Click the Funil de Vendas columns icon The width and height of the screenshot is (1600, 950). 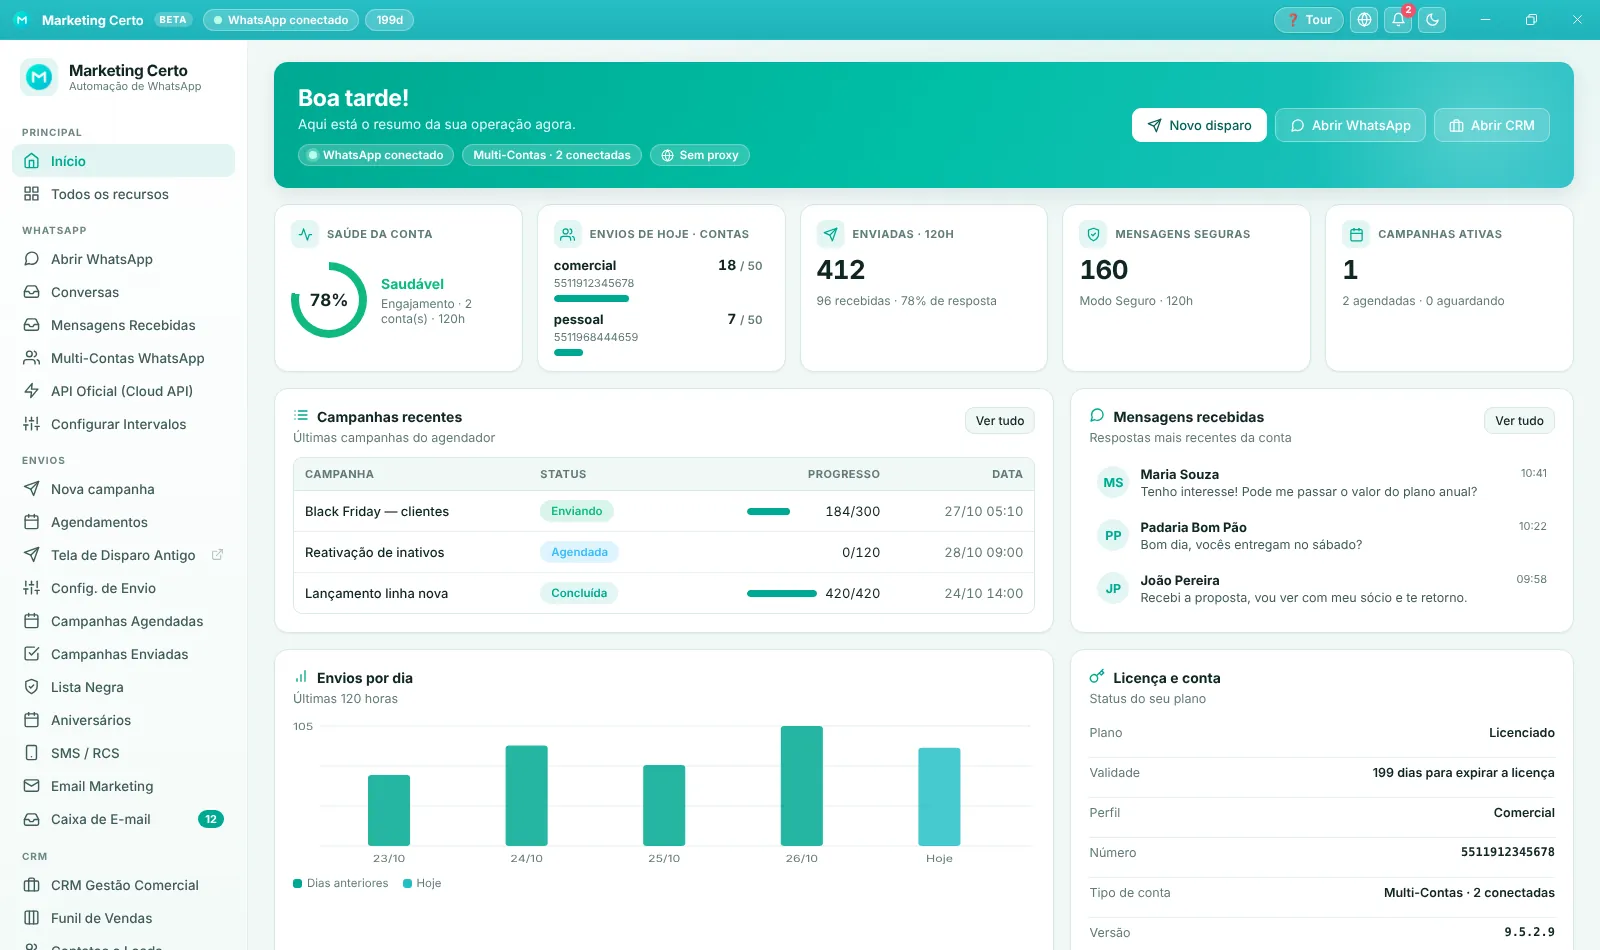[x=32, y=918]
